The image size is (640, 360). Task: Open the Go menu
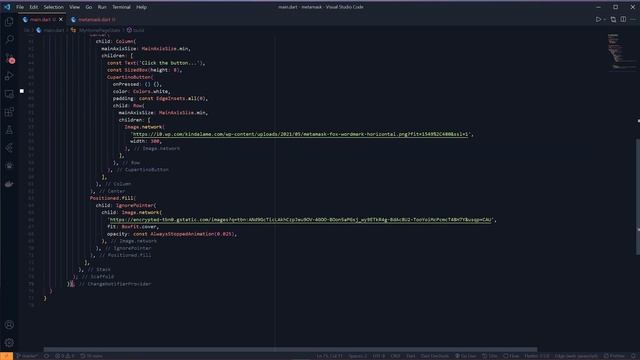[x=89, y=7]
